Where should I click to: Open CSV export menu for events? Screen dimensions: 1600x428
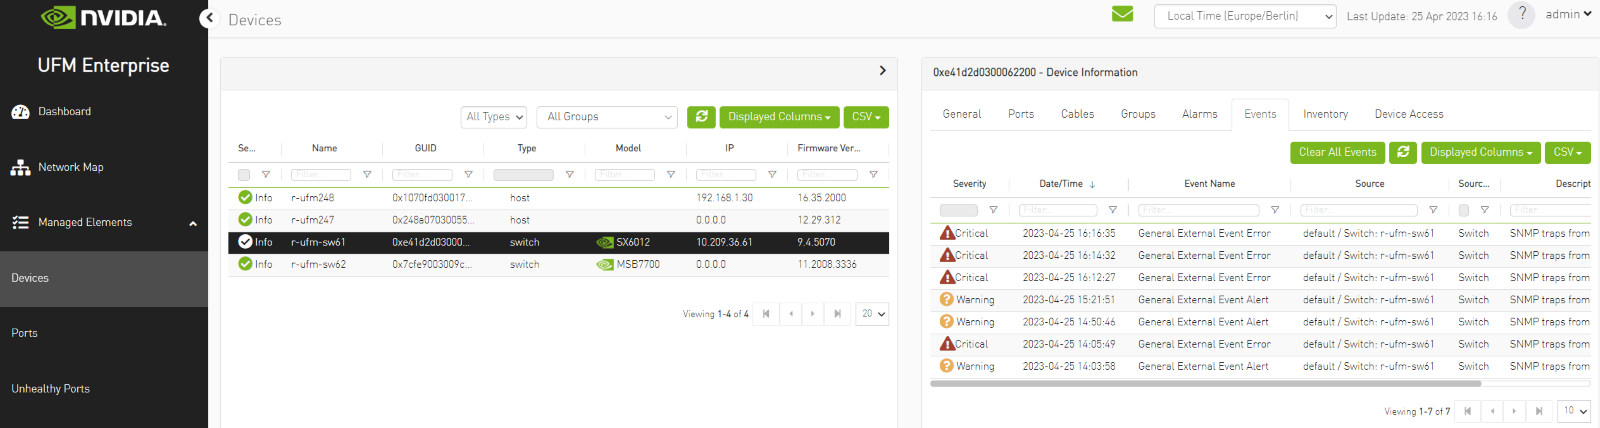(x=1568, y=152)
